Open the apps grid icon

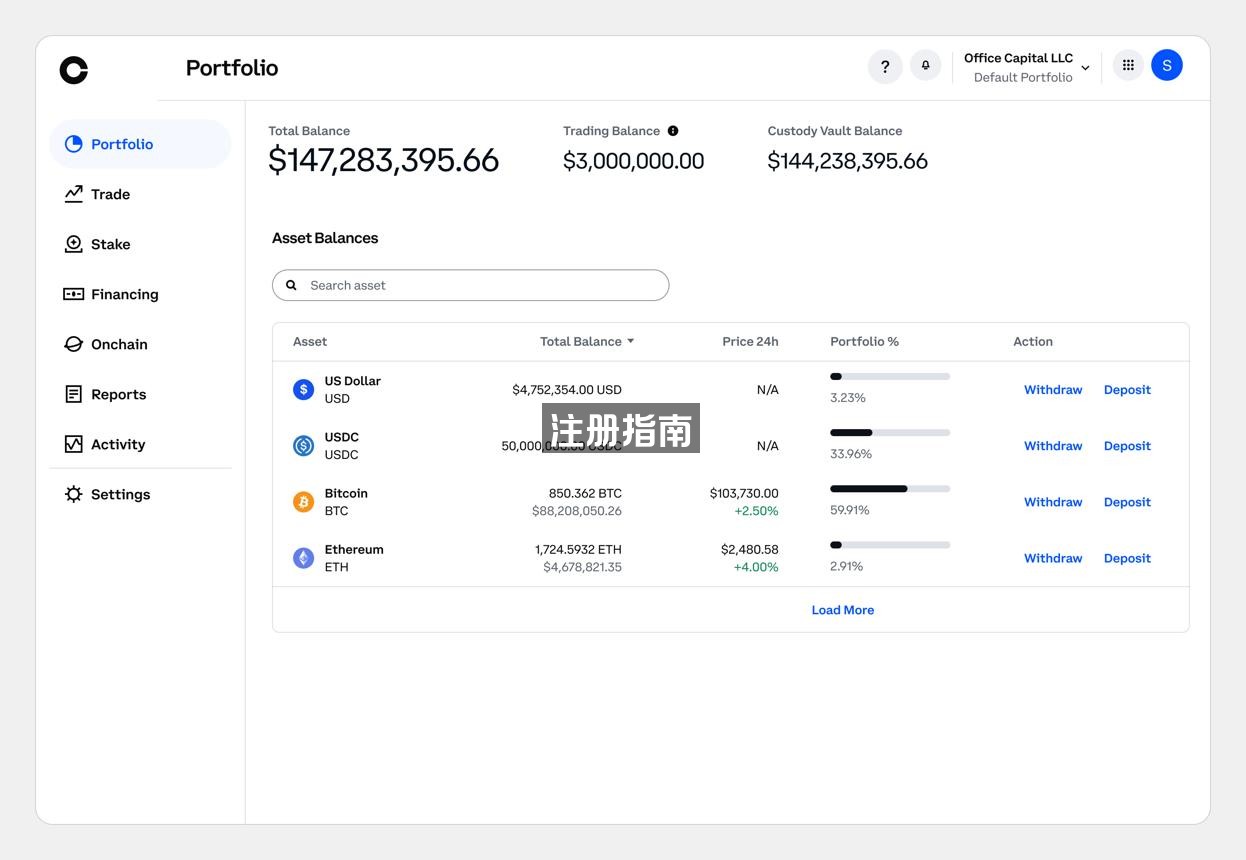pos(1128,65)
